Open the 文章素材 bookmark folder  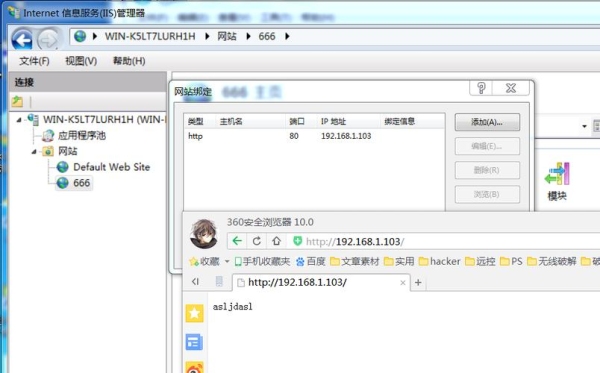(354, 262)
